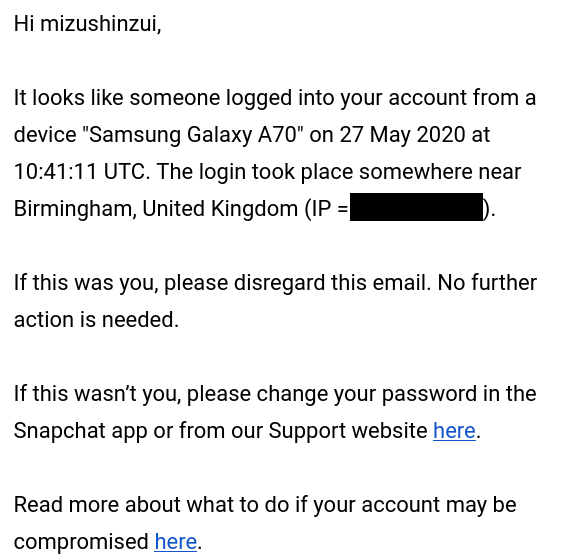Viewport: 567px width, 560px height.
Task: Open the compromised account 'here' link
Action: click(x=175, y=542)
